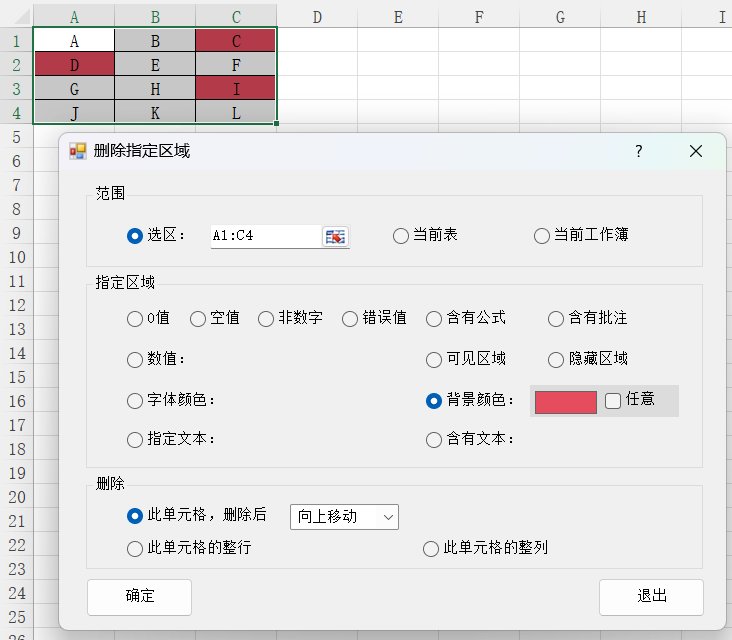Click the cell containing L
Viewport: 732px width, 640px height.
[236, 112]
